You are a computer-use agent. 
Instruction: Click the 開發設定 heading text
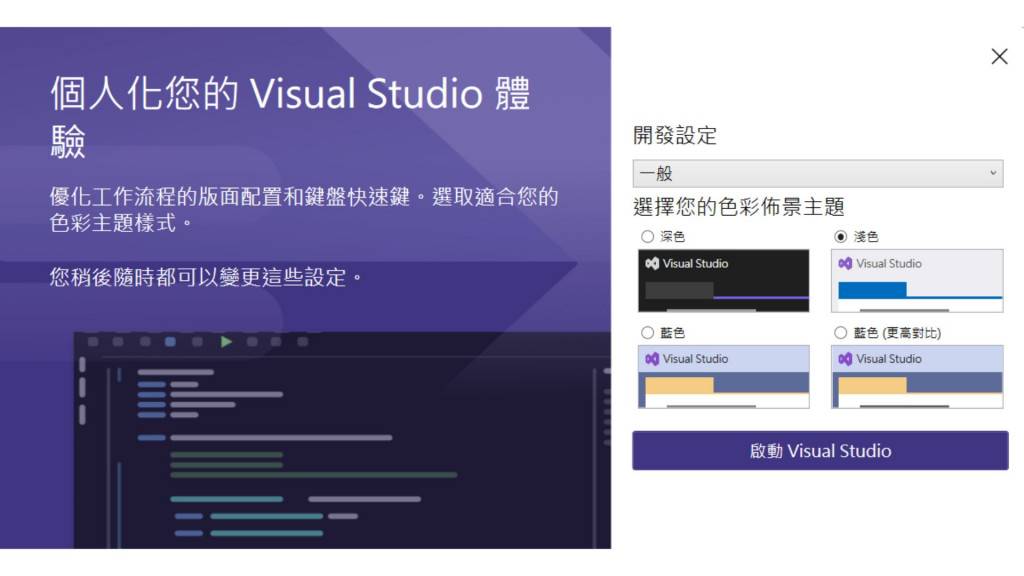[675, 135]
